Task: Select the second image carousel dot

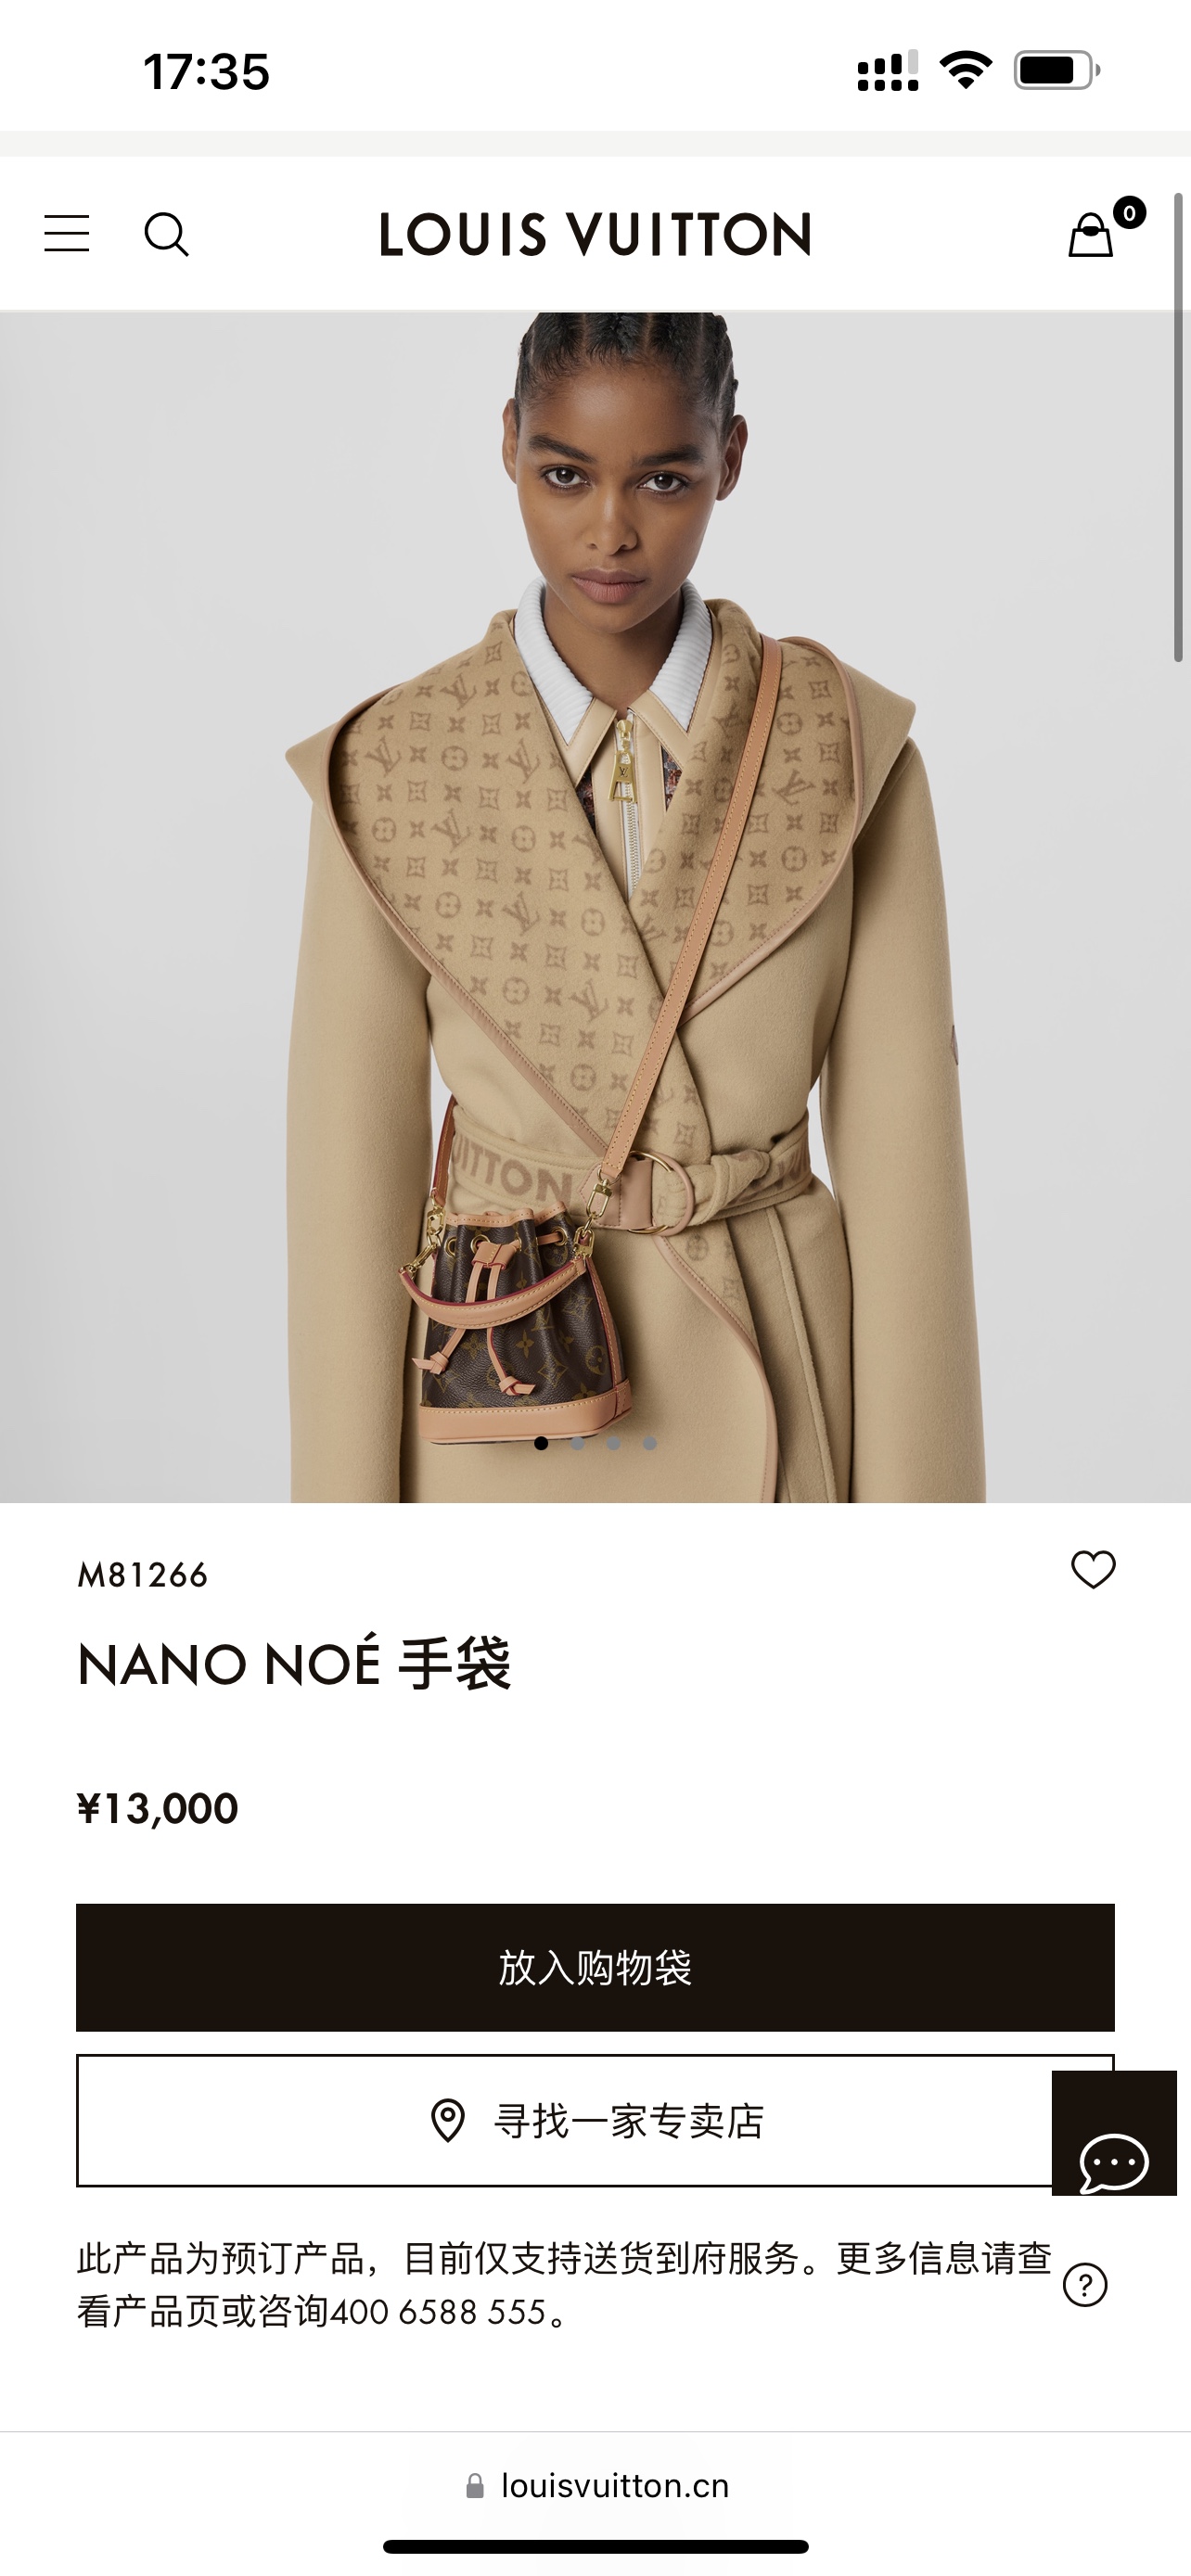Action: click(x=577, y=1443)
